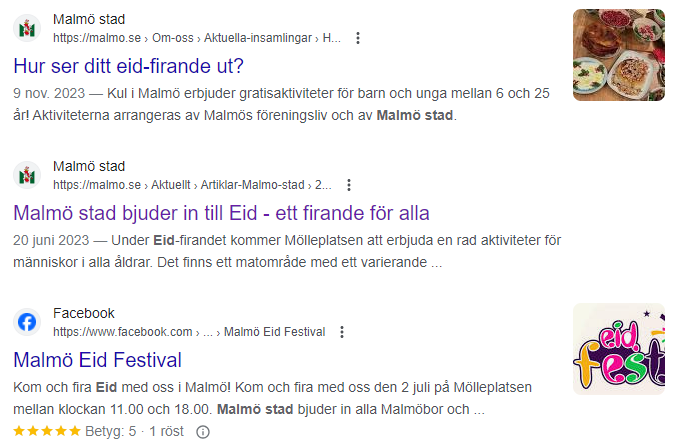Click the Eid Festival logo thumbnail
The image size is (696, 440).
click(x=618, y=349)
